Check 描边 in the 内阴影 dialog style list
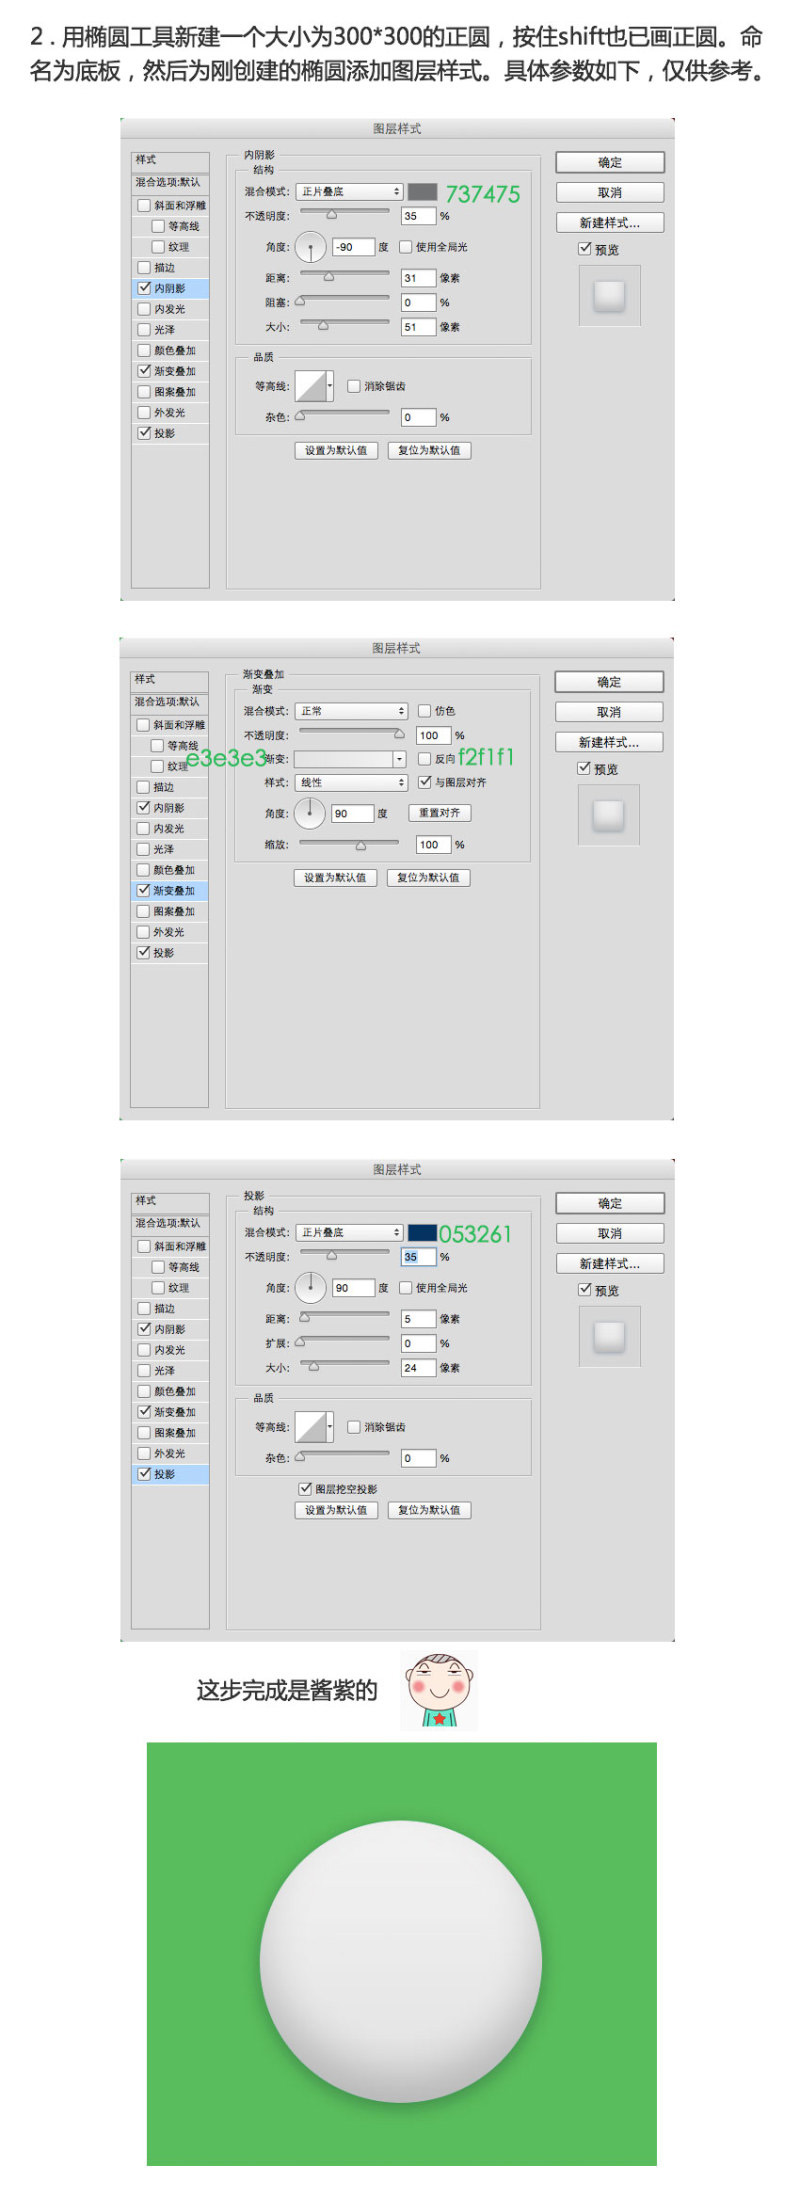Screen dimensions: 800x2190 click(x=144, y=267)
